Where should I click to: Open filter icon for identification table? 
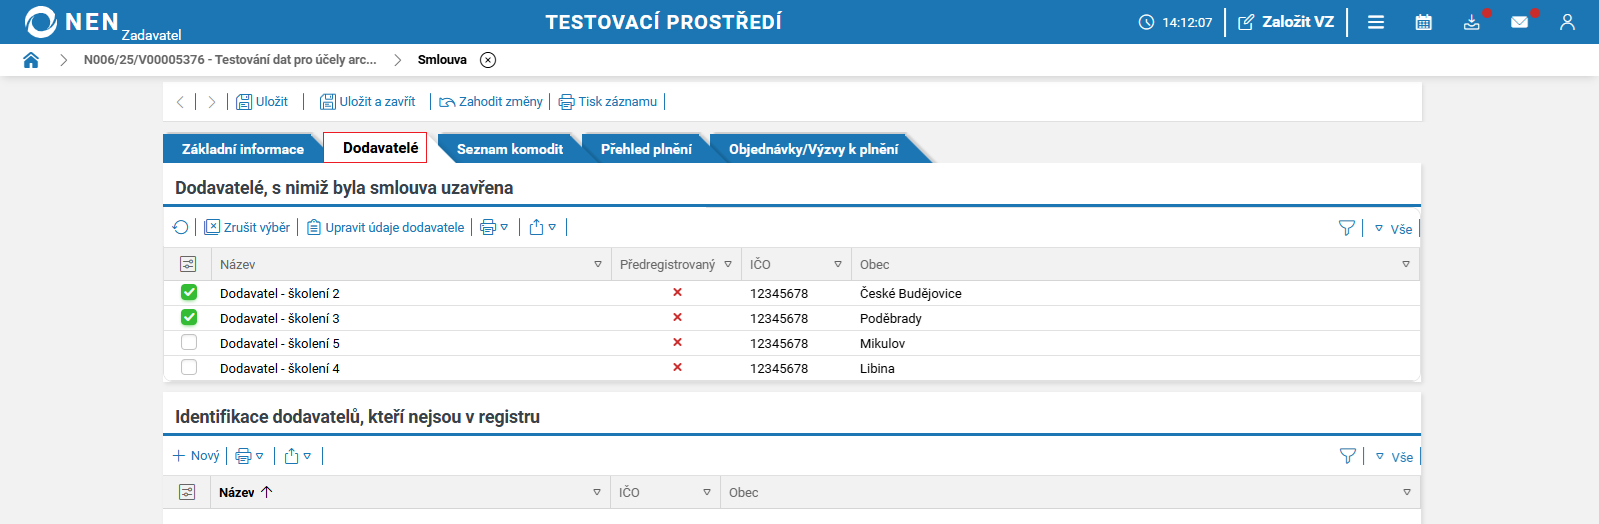[1348, 457]
